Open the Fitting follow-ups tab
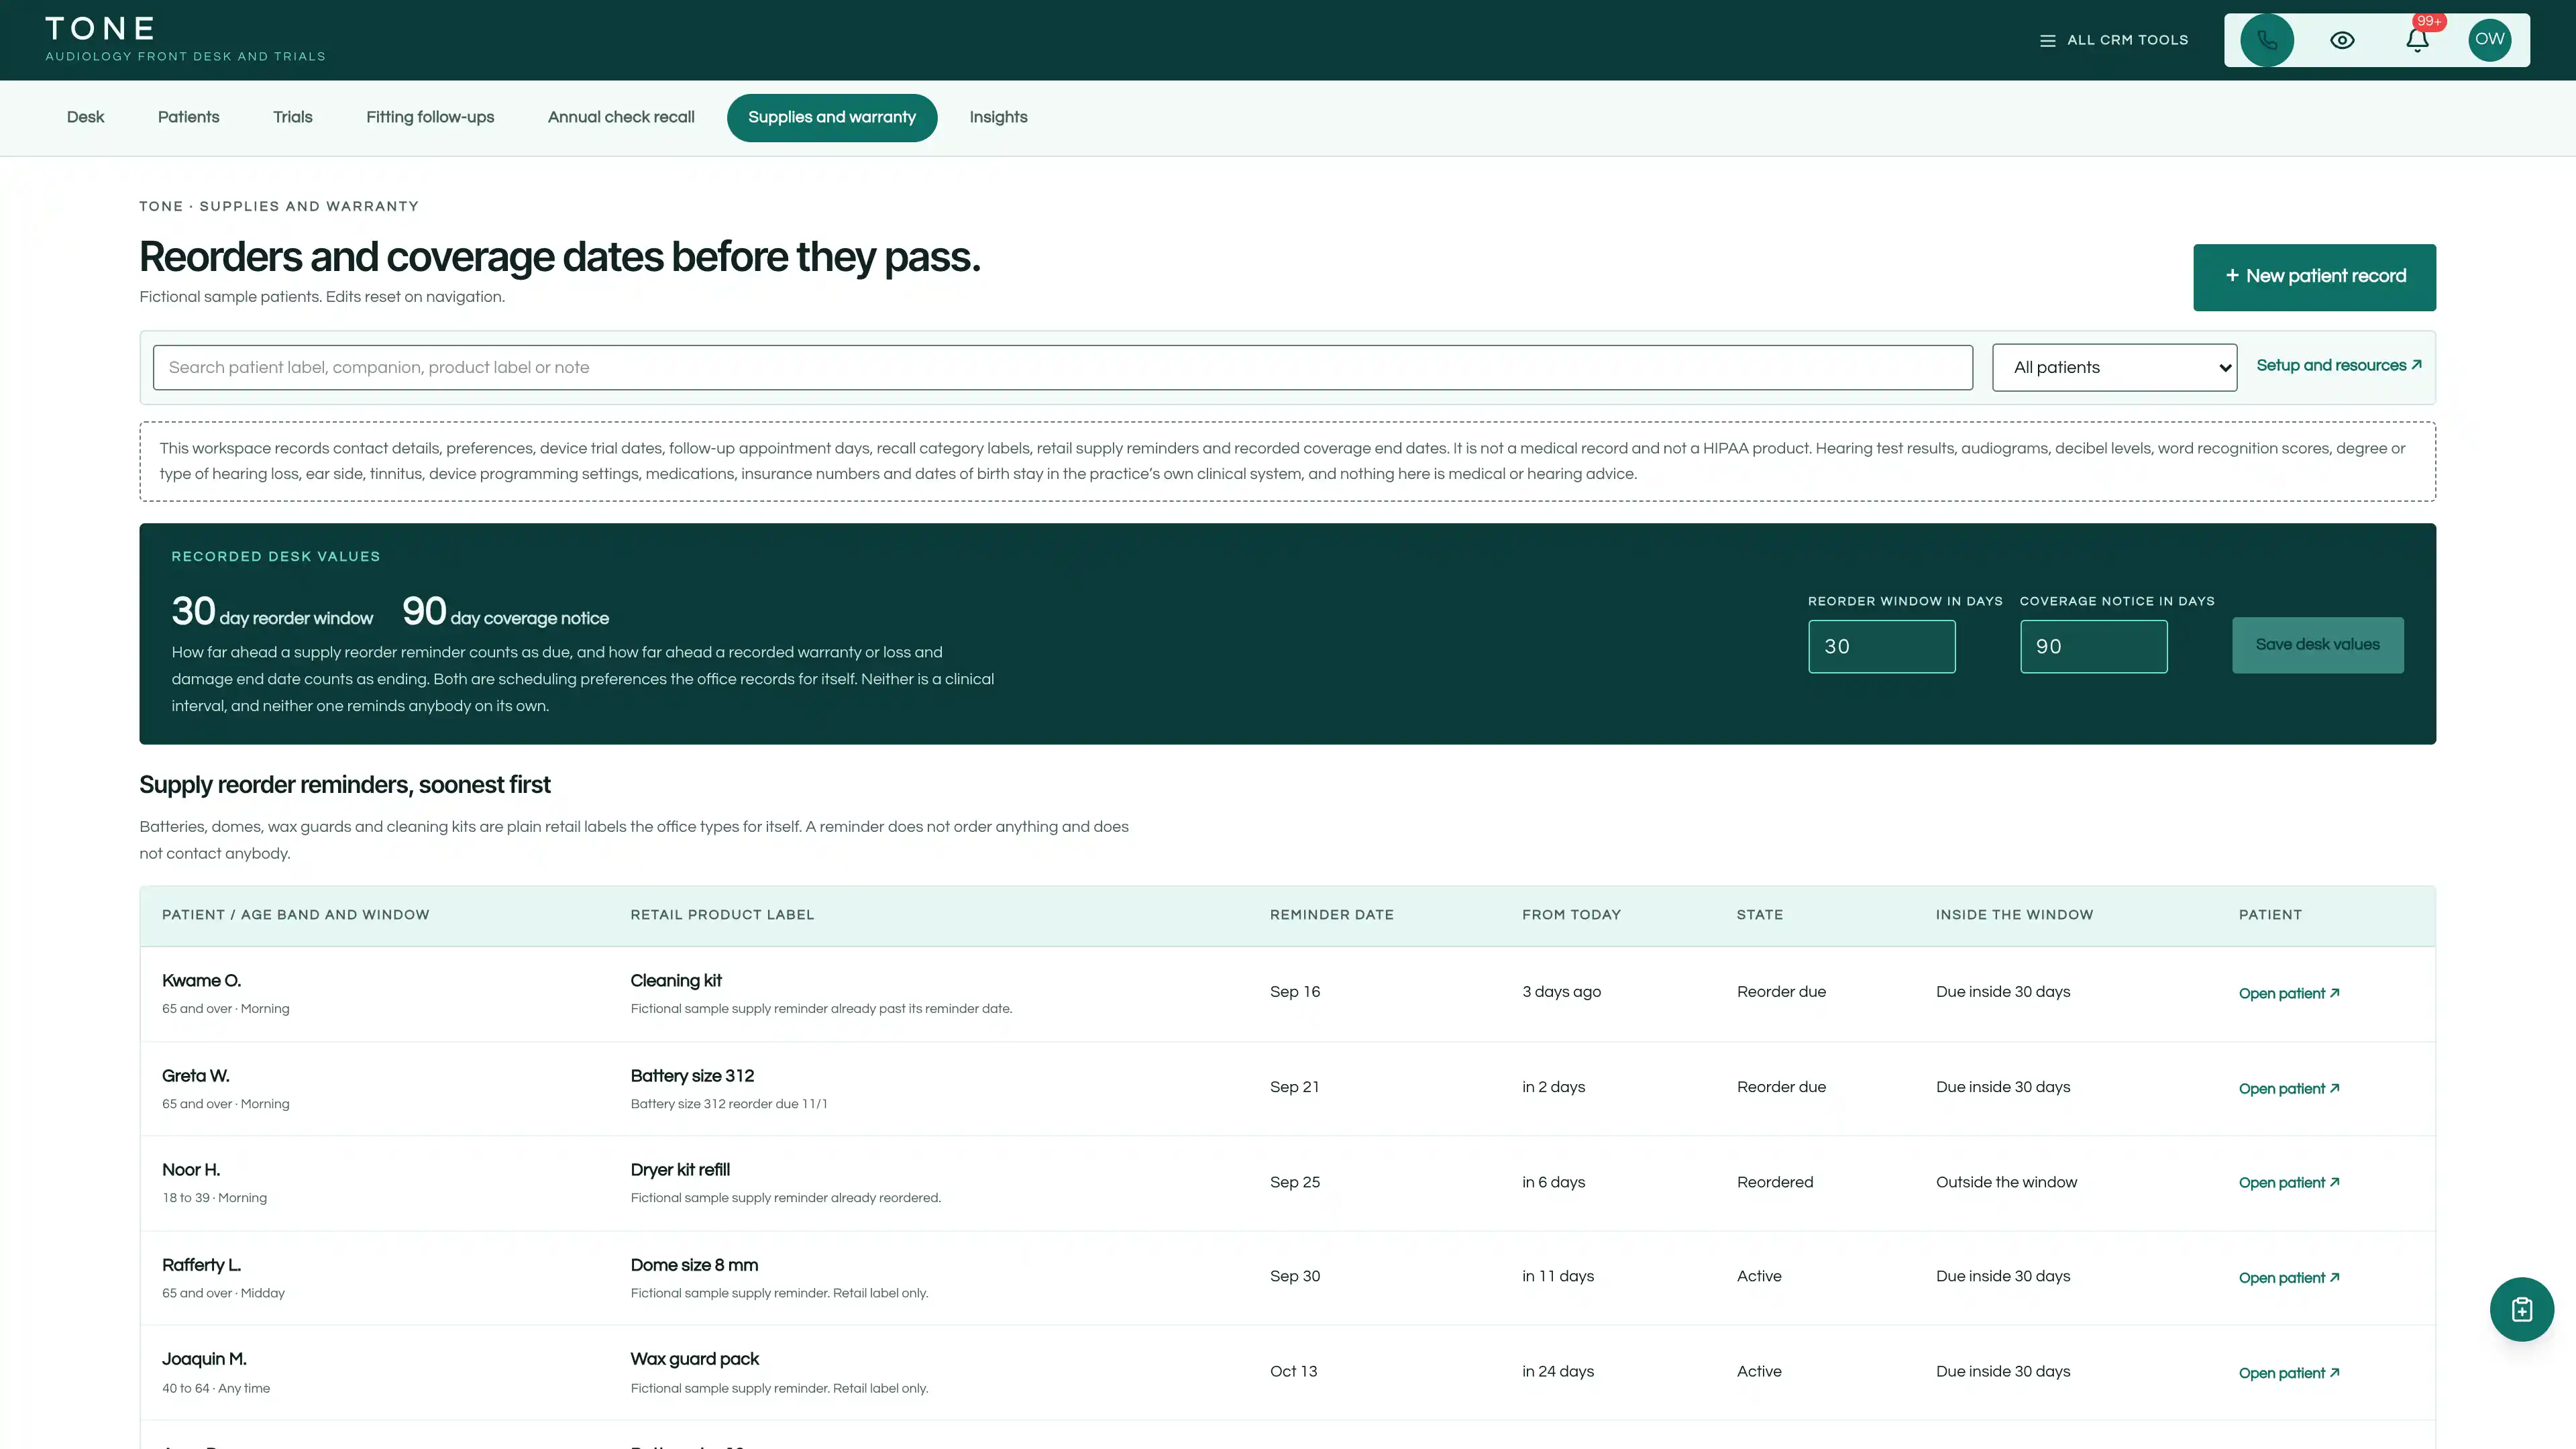This screenshot has height=1449, width=2576. pyautogui.click(x=430, y=117)
